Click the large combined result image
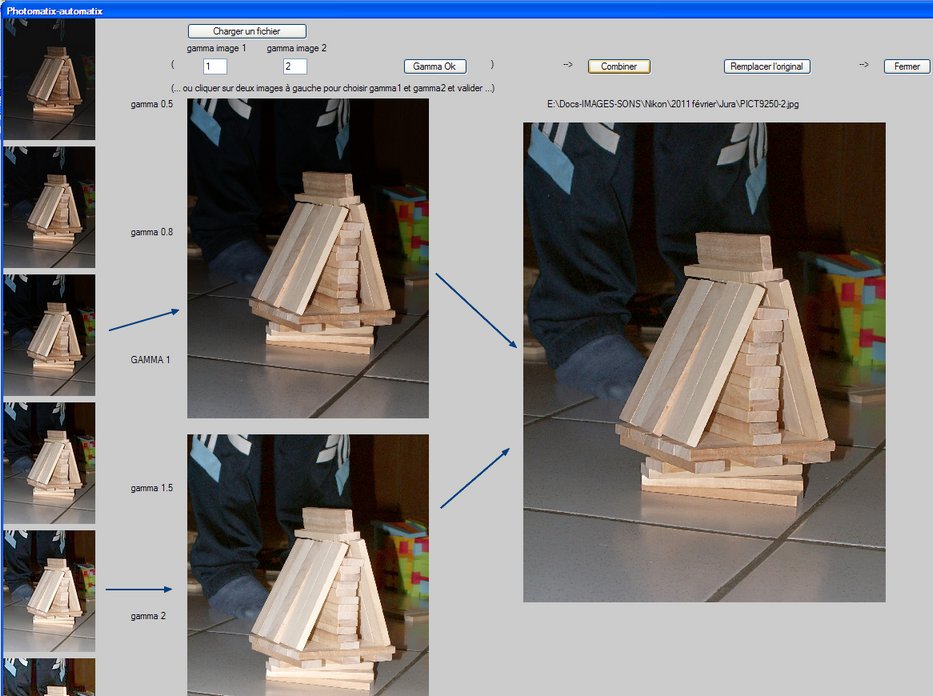This screenshot has height=696, width=933. click(704, 362)
